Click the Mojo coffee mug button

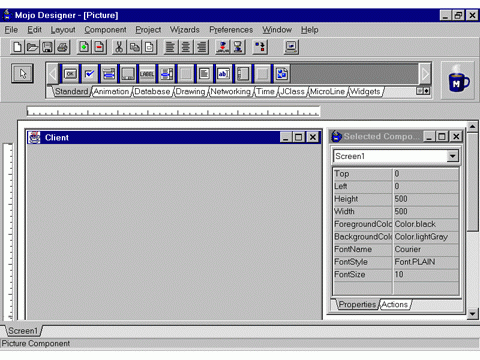click(x=458, y=80)
